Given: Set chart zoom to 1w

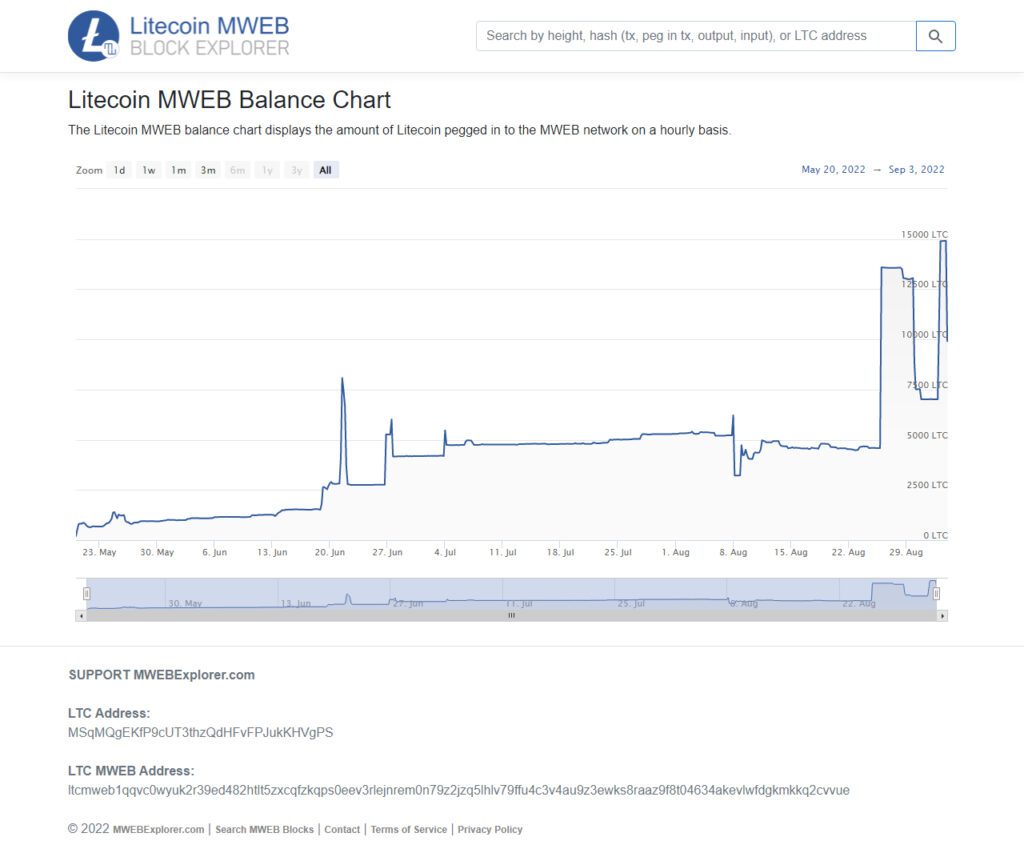Looking at the screenshot, I should click(149, 170).
